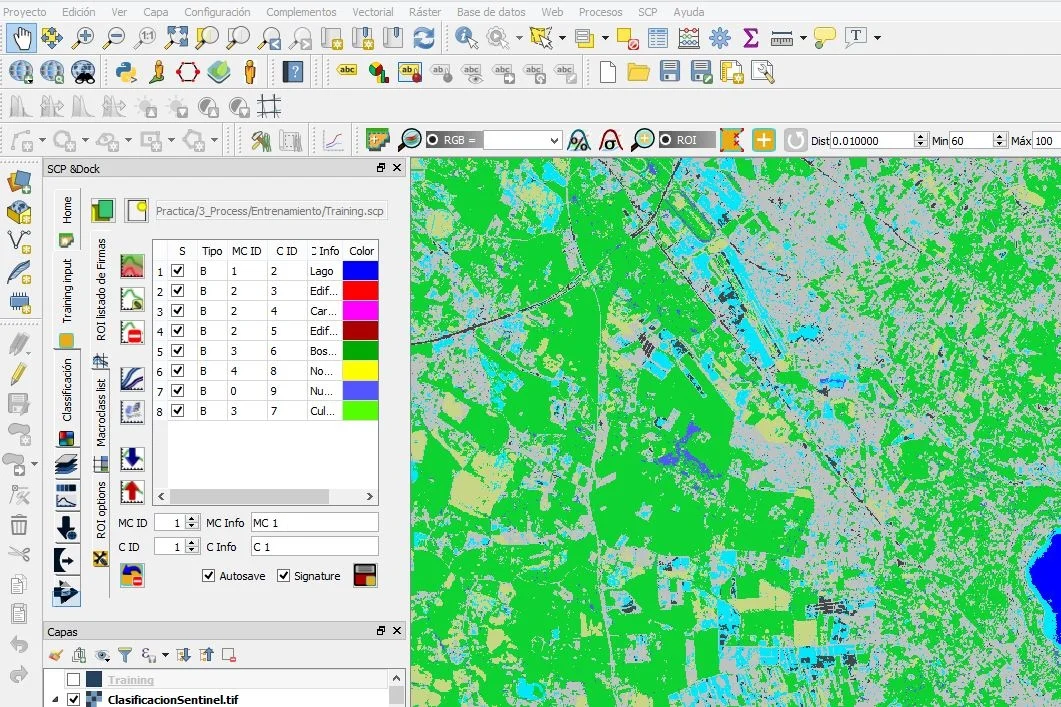Open project using the folder icon
1061x707 pixels.
point(638,72)
